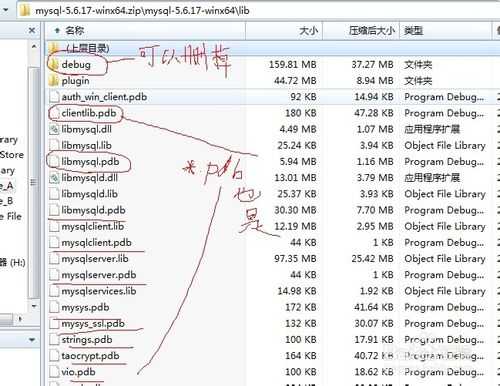Click the 12.19 MB size of mysqlclient.lib
500x386 pixels.
pos(295,226)
